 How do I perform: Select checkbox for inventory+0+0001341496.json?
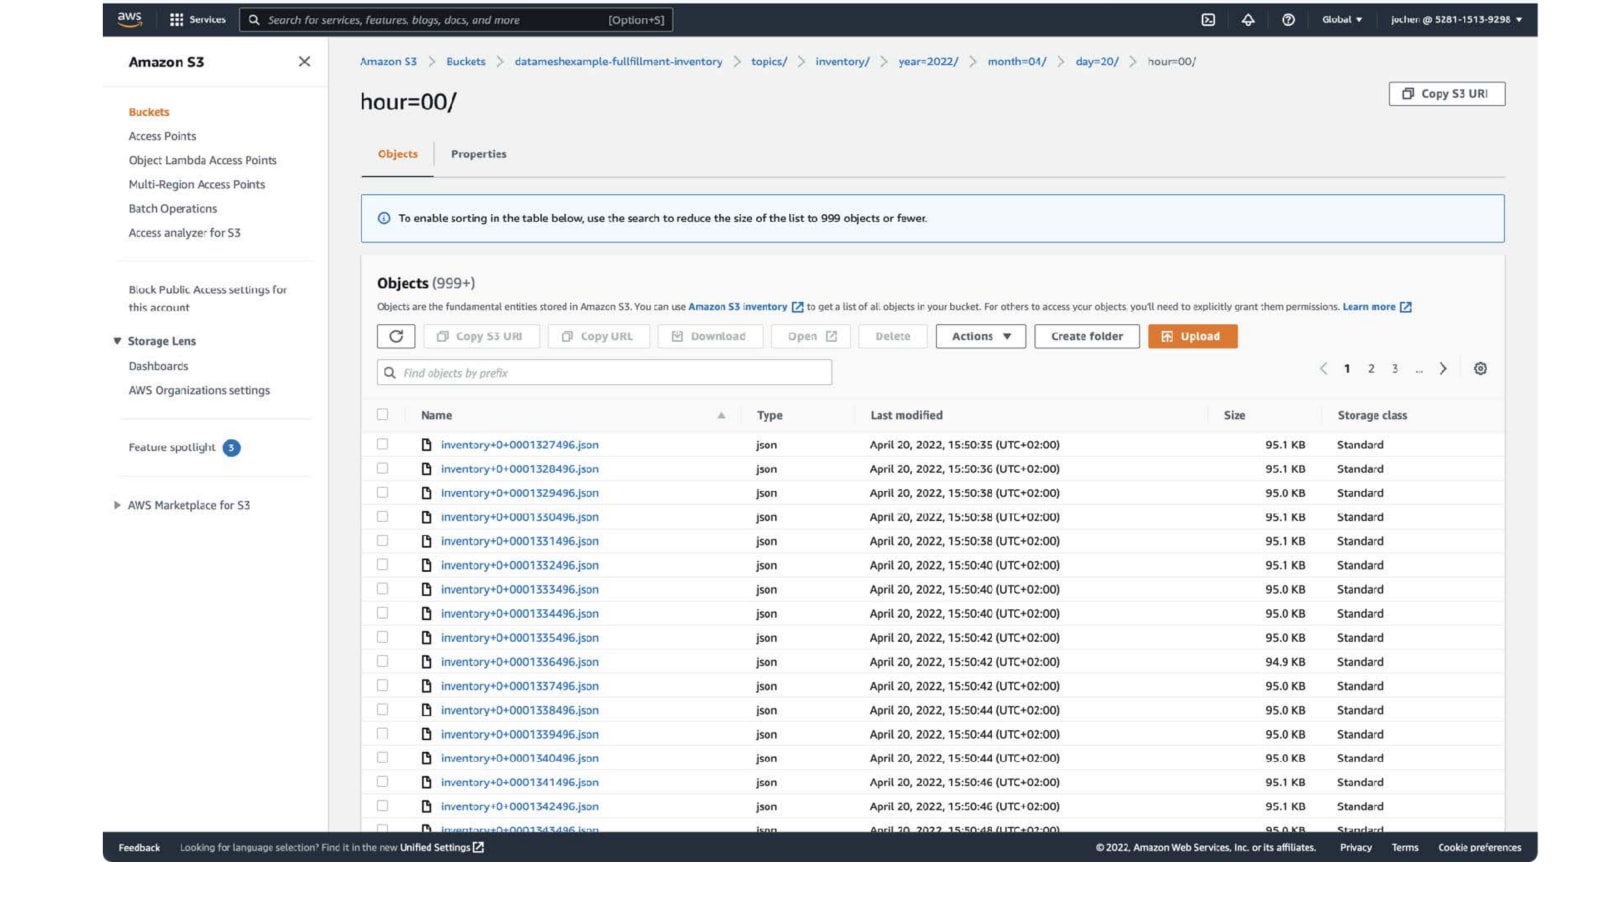click(382, 782)
